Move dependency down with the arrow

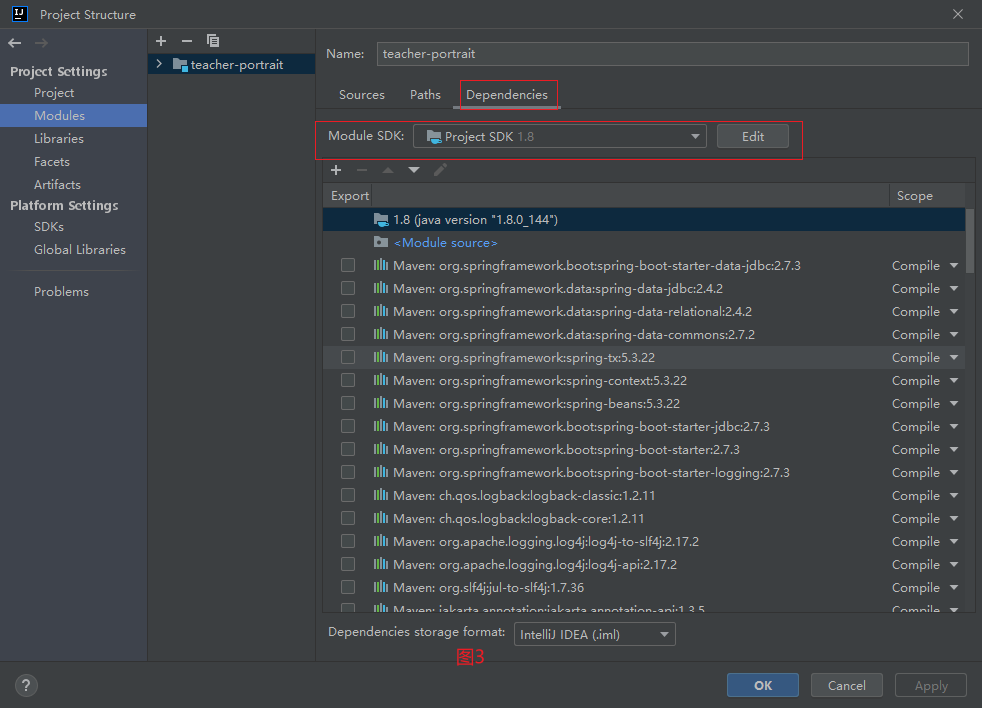(414, 170)
